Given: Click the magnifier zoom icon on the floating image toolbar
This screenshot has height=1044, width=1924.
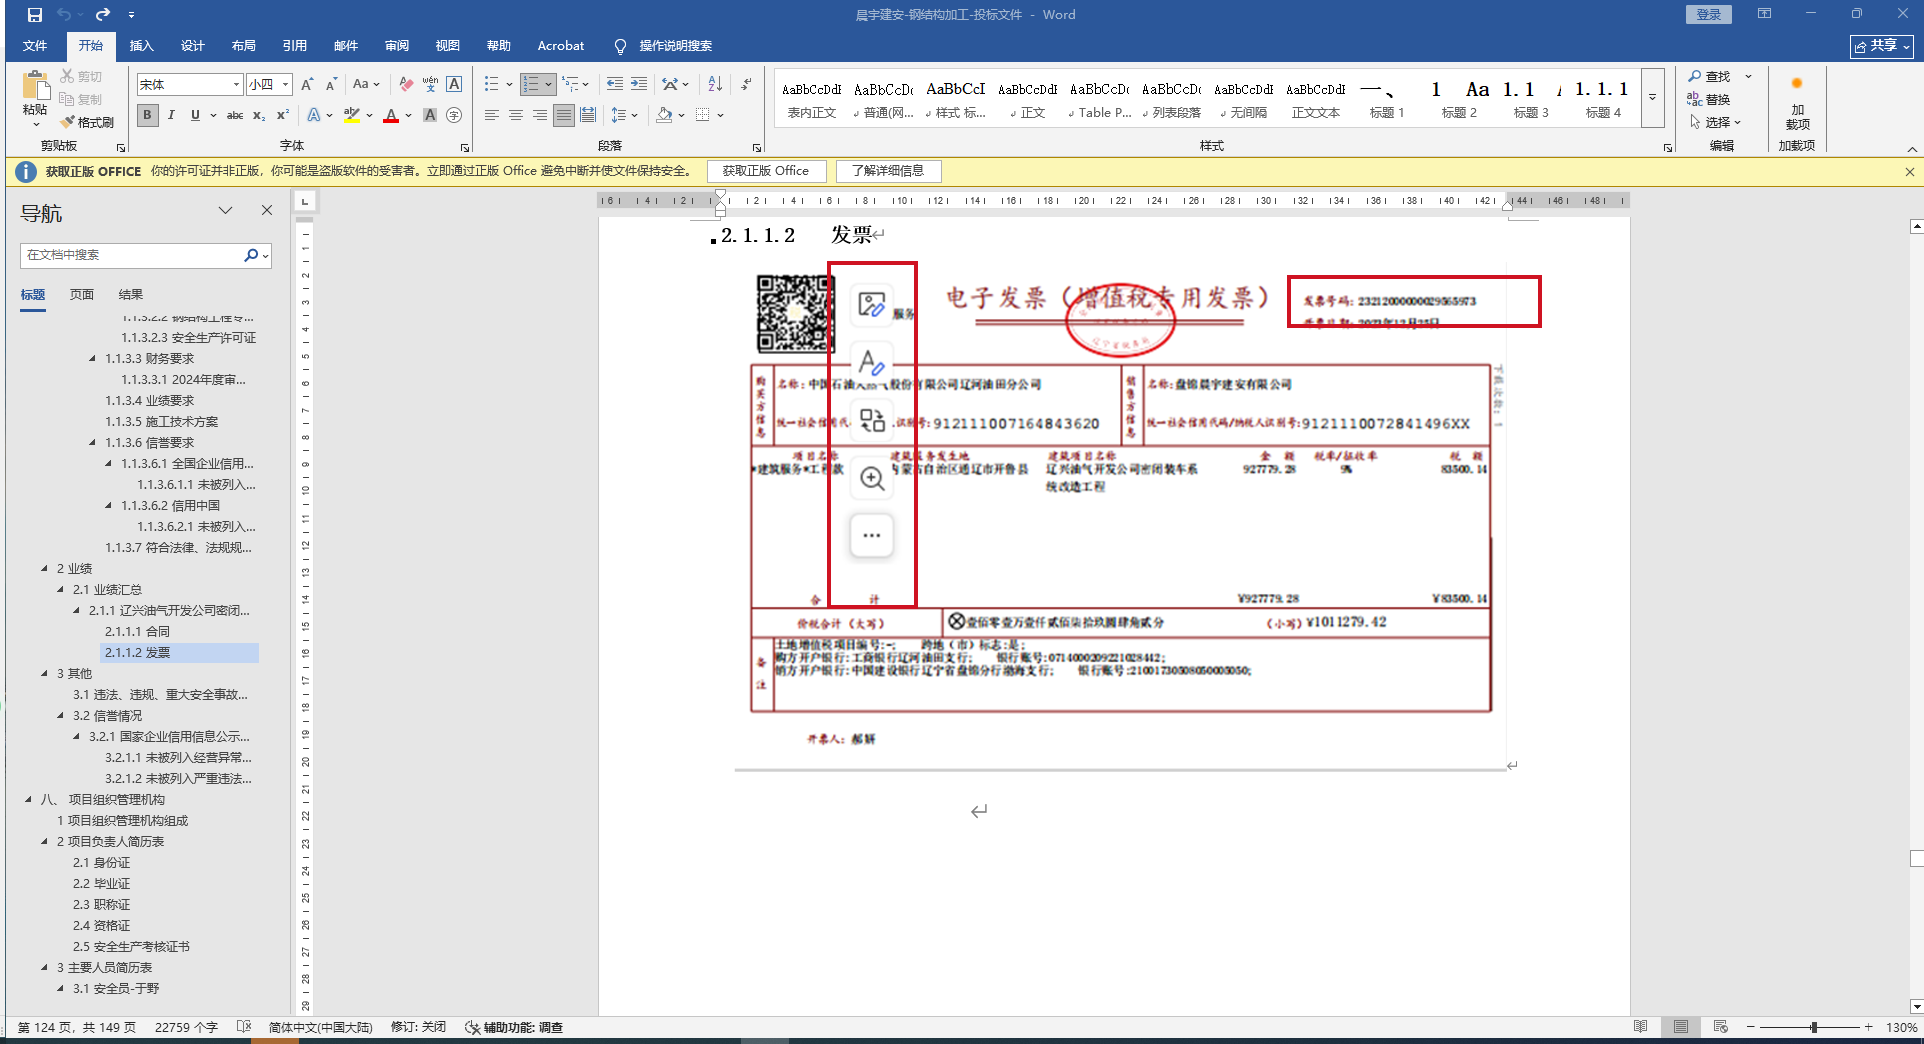Looking at the screenshot, I should [x=872, y=479].
